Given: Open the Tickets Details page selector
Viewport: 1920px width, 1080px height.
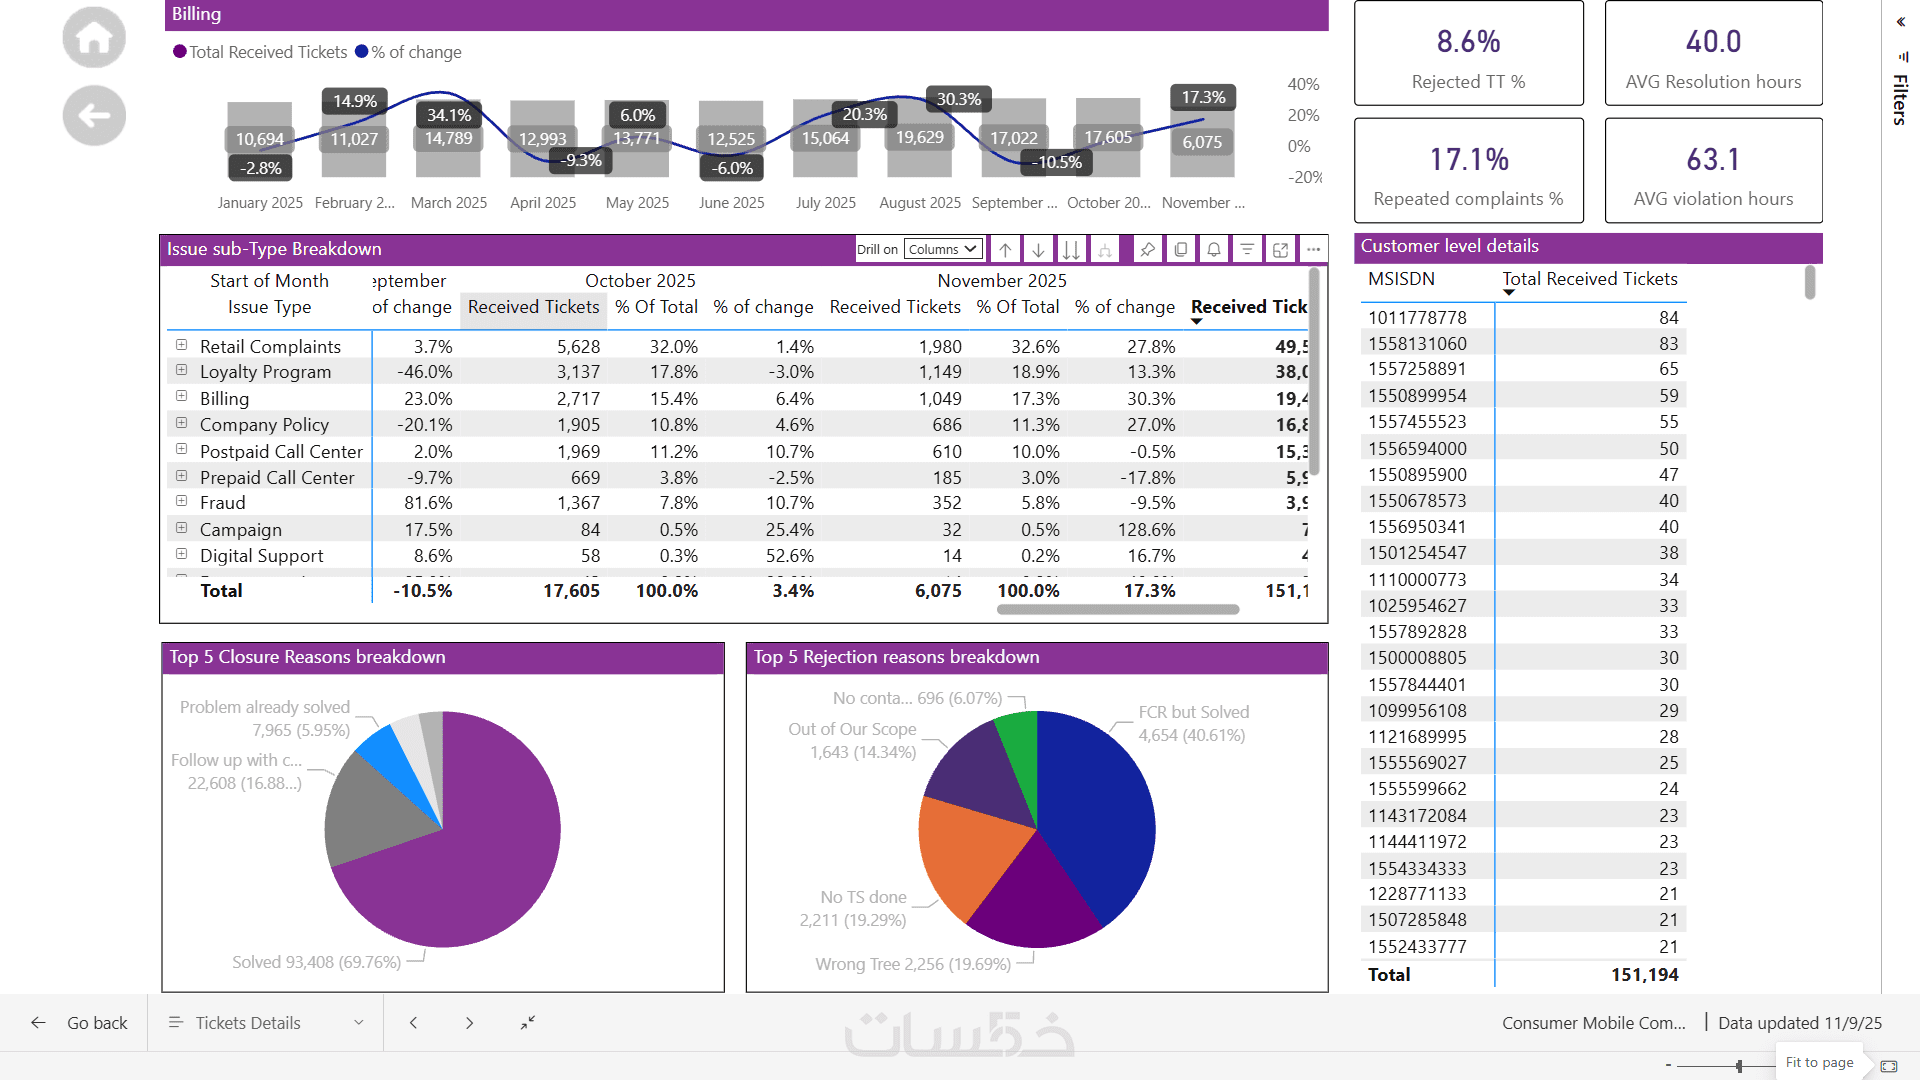Looking at the screenshot, I should [x=266, y=1022].
